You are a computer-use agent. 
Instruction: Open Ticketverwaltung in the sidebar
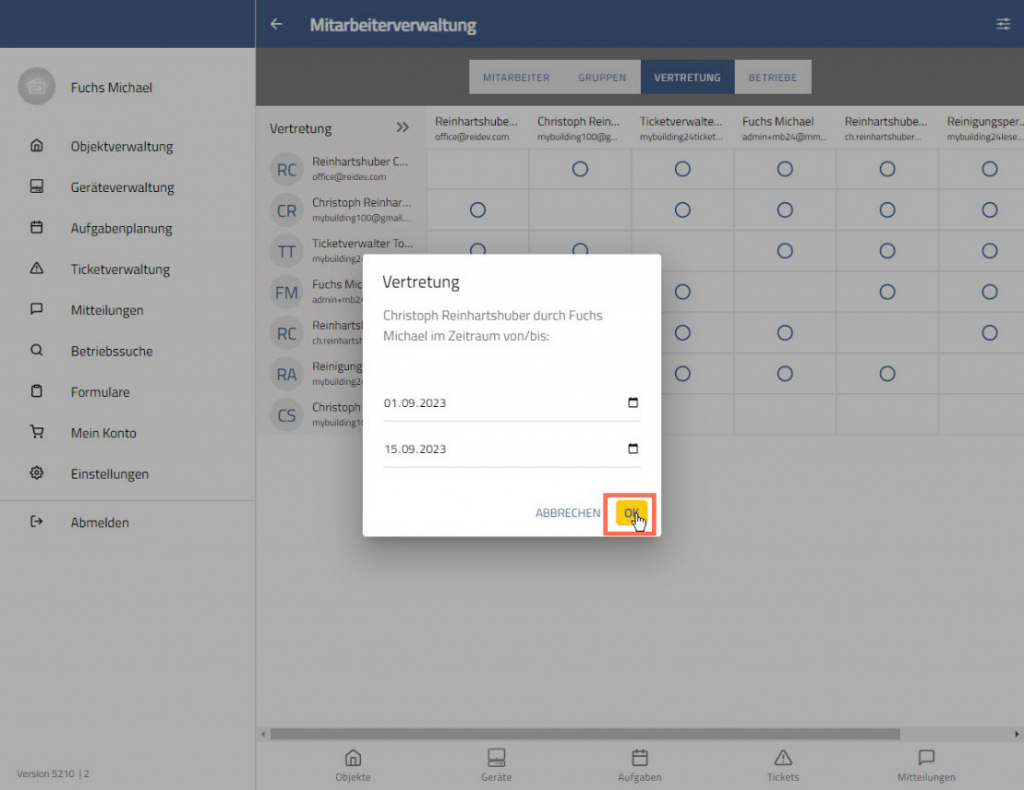tap(120, 270)
